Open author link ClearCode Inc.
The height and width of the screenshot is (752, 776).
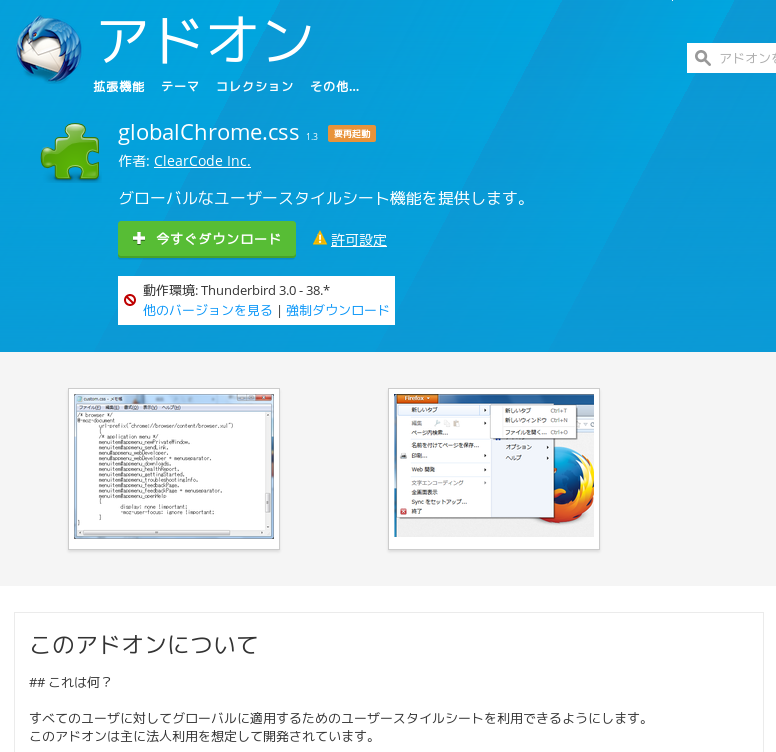pyautogui.click(x=202, y=161)
